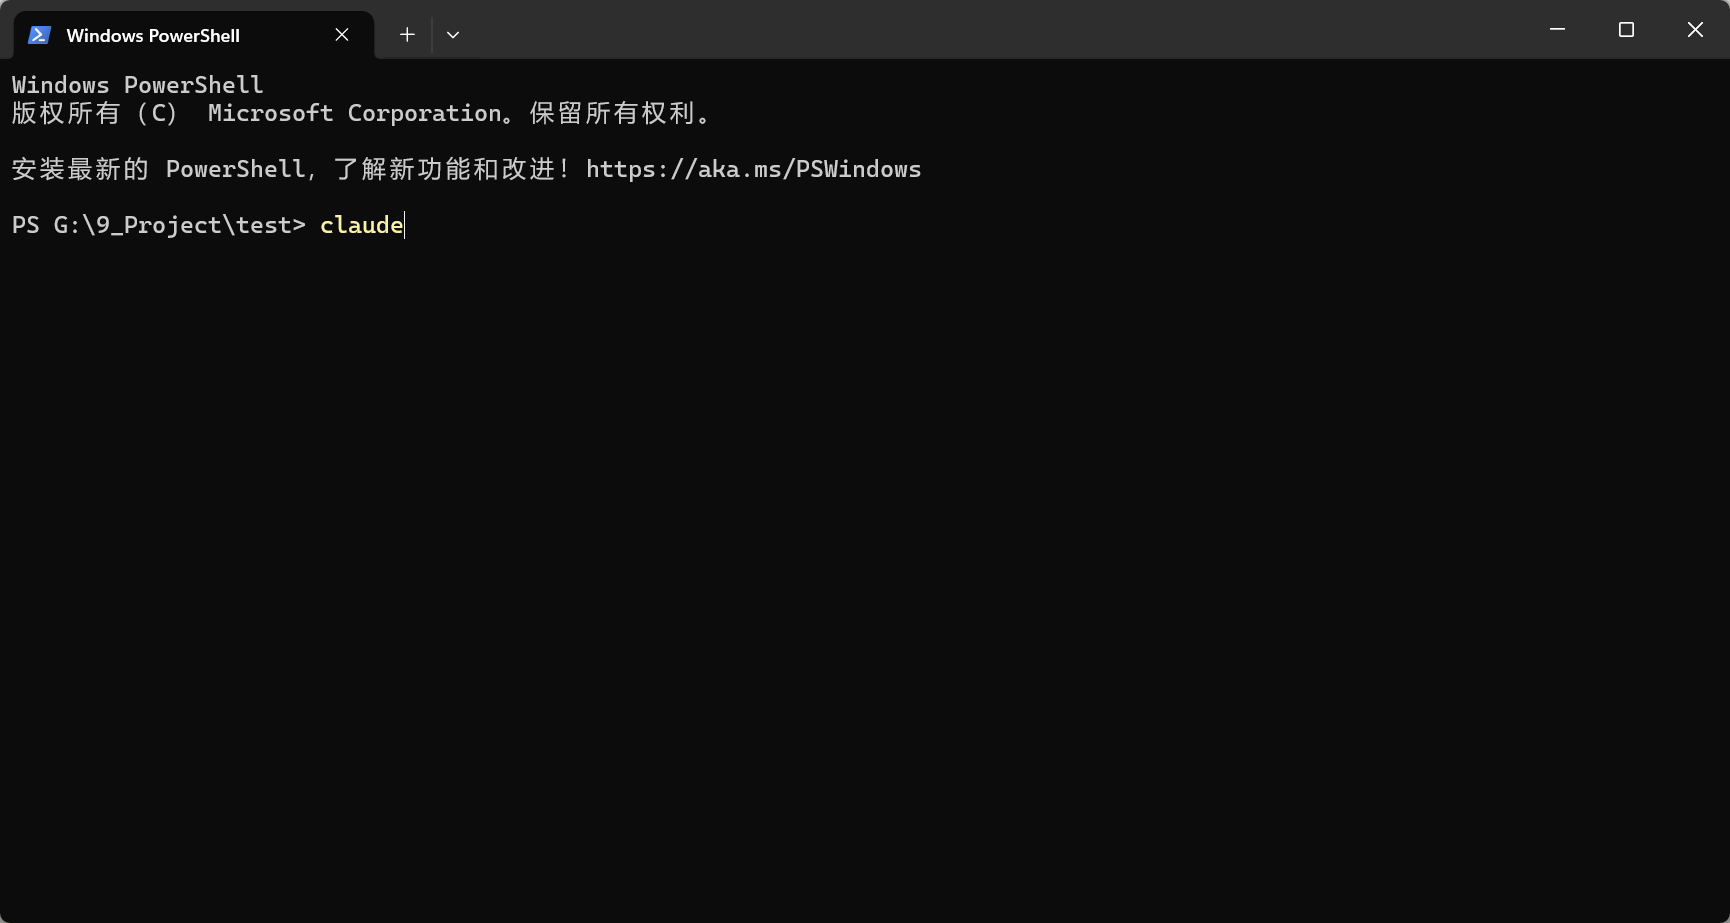Select the Windows PowerShell tab title
The width and height of the screenshot is (1730, 923).
[x=153, y=36]
